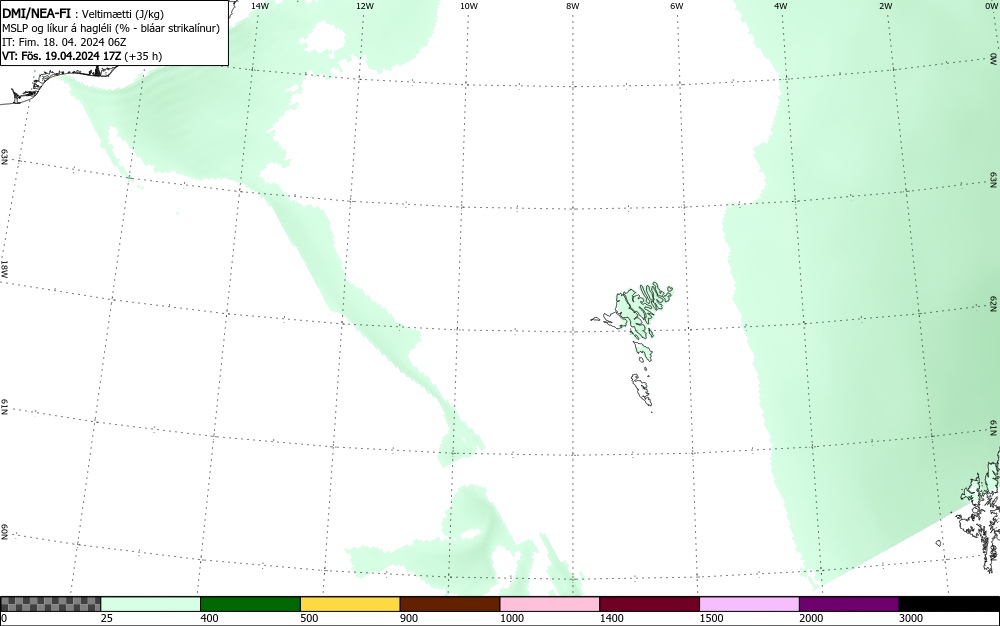Click the 18W label on left edge
This screenshot has height=626, width=1000.
click(4, 268)
